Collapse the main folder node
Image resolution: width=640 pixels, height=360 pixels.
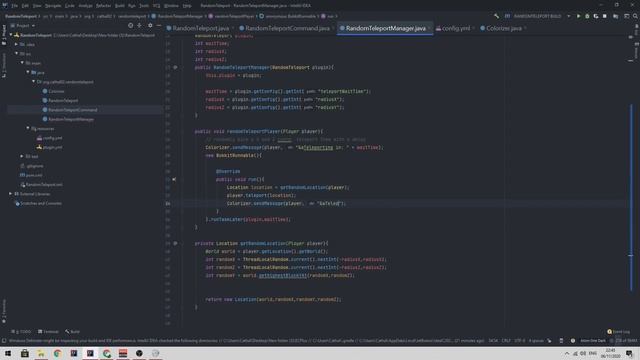[22, 63]
